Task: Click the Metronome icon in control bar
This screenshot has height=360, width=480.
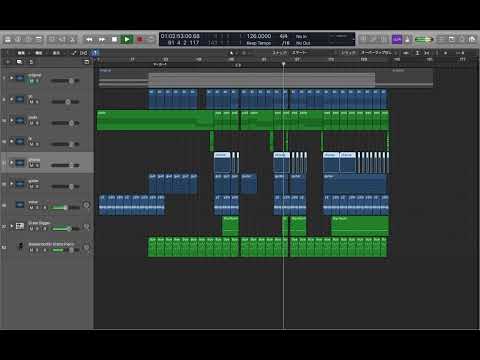Action: click(407, 40)
